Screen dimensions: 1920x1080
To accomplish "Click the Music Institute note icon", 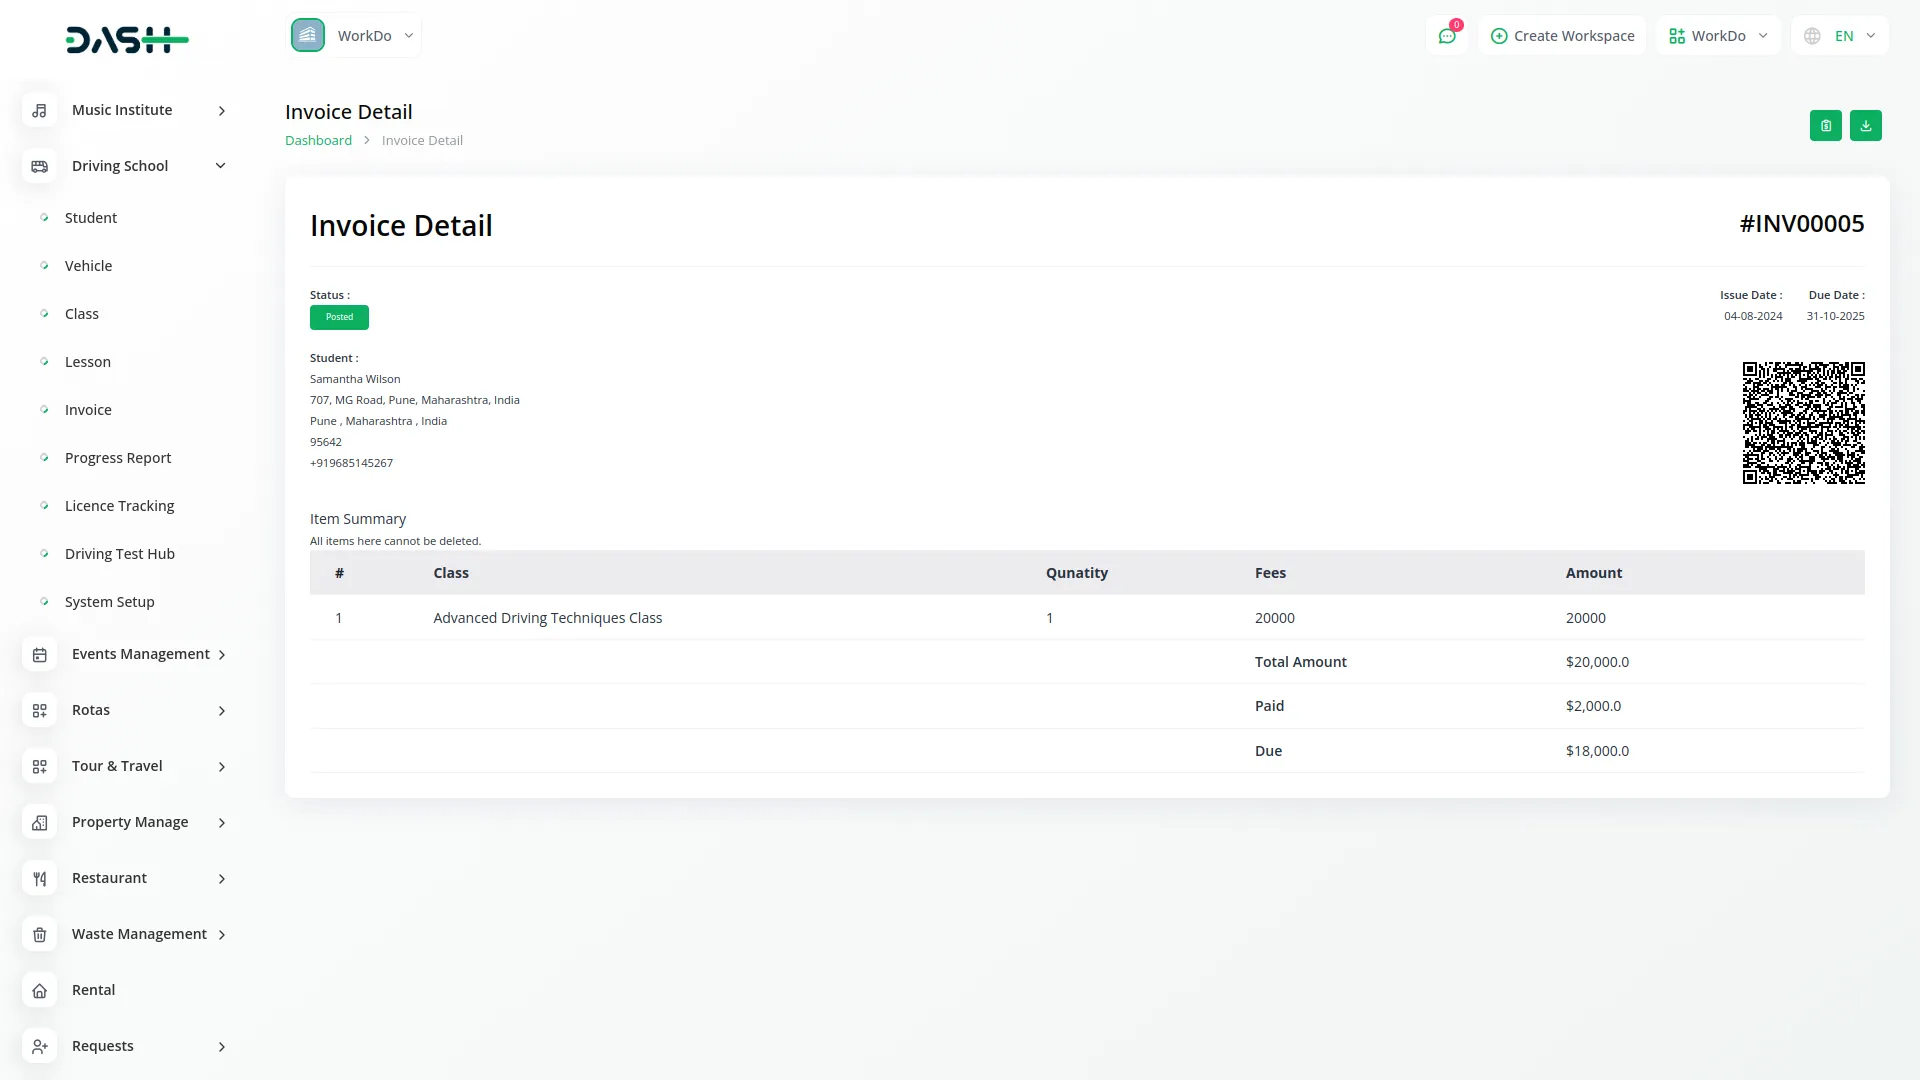I will pyautogui.click(x=39, y=111).
